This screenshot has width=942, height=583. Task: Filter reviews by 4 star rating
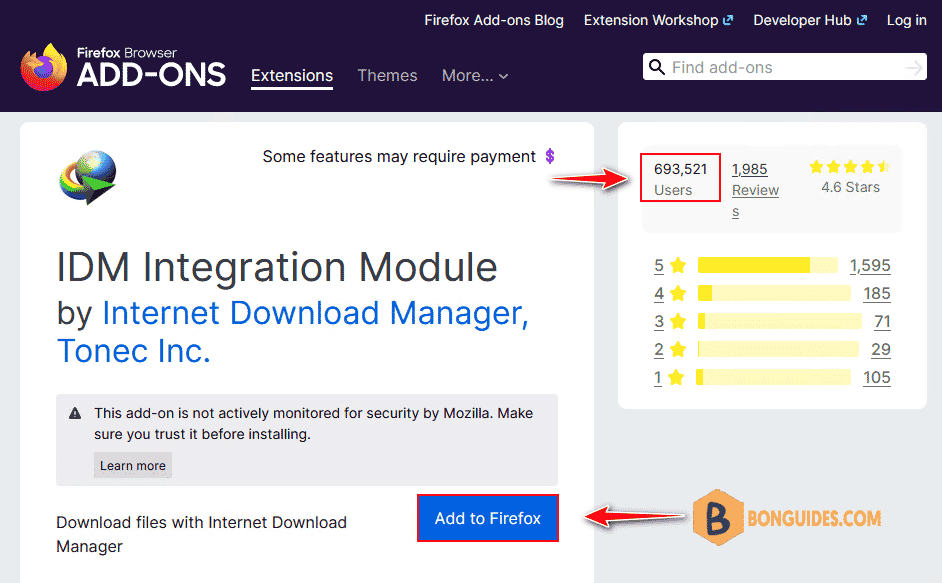pos(670,293)
